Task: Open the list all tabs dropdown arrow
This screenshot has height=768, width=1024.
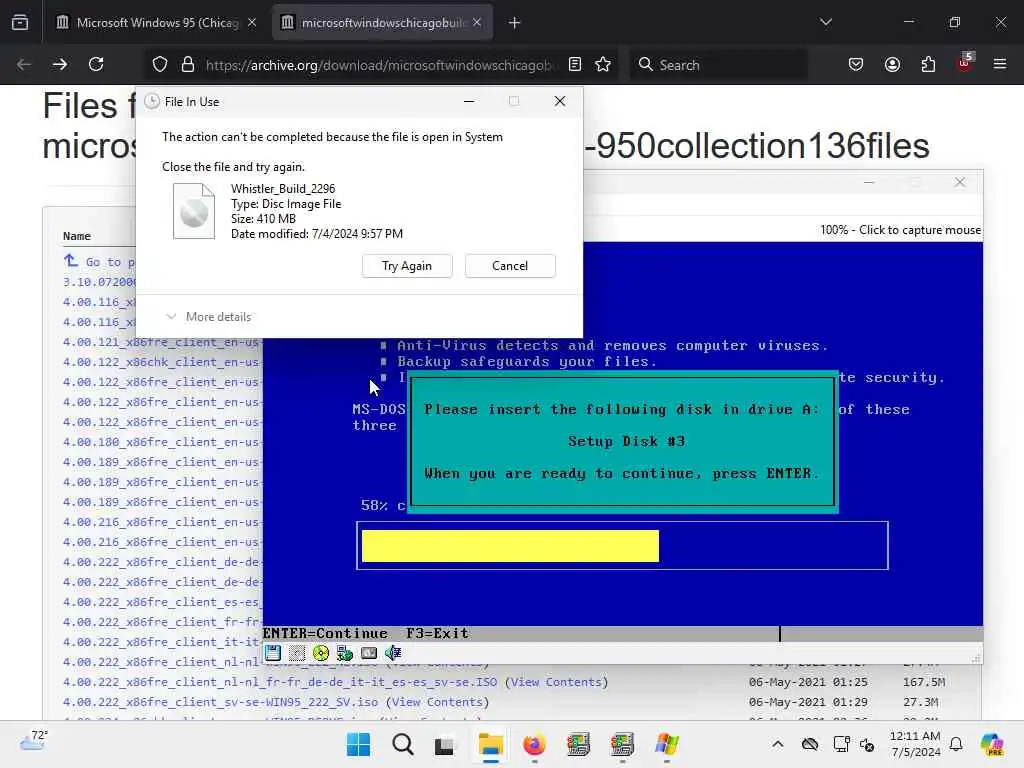Action: coord(825,22)
